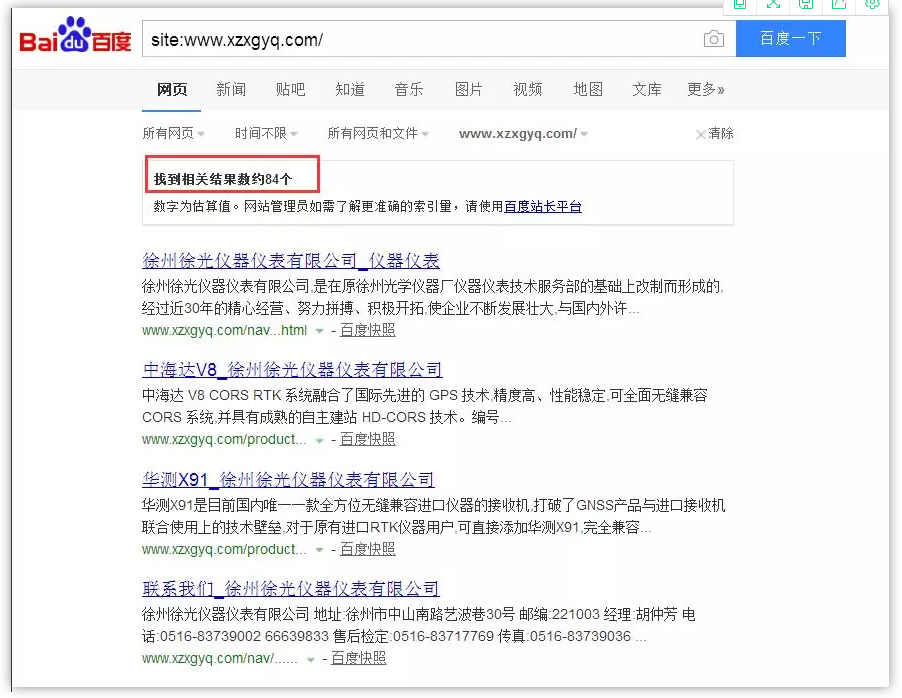Screen dimensions: 902x698
Task: Clear filters with the 清除 button
Action: 714,134
